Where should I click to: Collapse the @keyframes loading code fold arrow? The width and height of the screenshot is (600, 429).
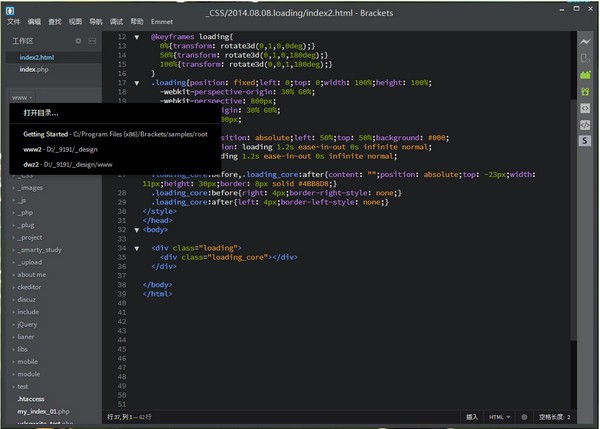[137, 37]
